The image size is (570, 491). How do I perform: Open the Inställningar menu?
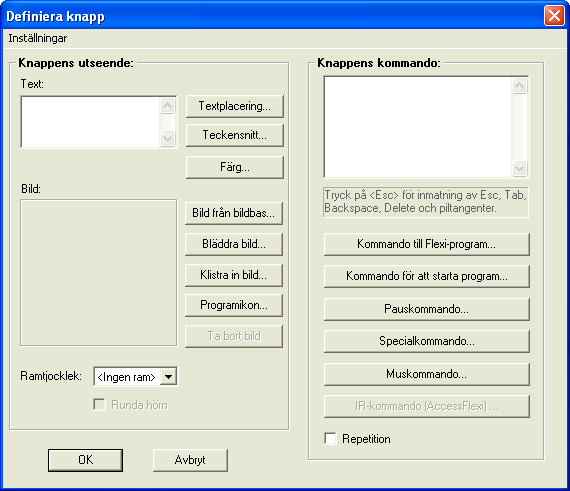(x=38, y=38)
